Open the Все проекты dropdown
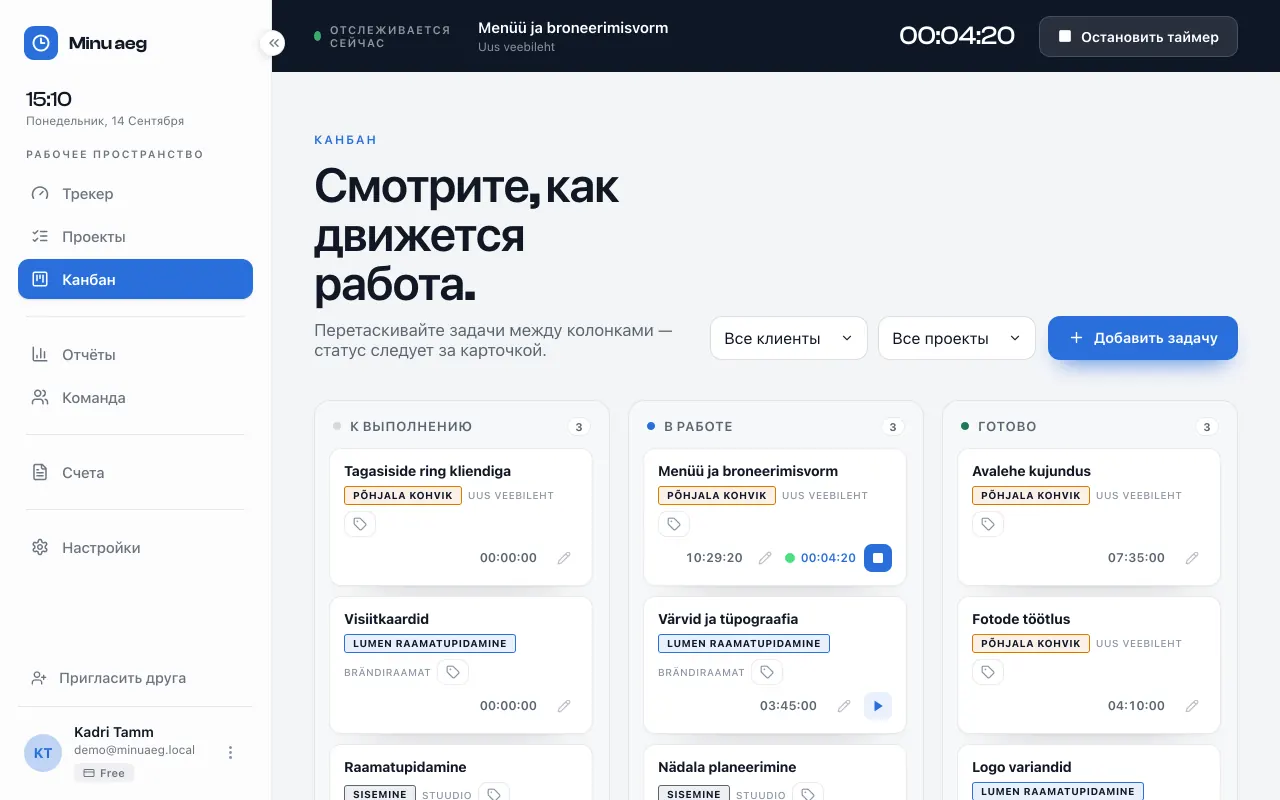Image resolution: width=1280 pixels, height=800 pixels. click(957, 338)
